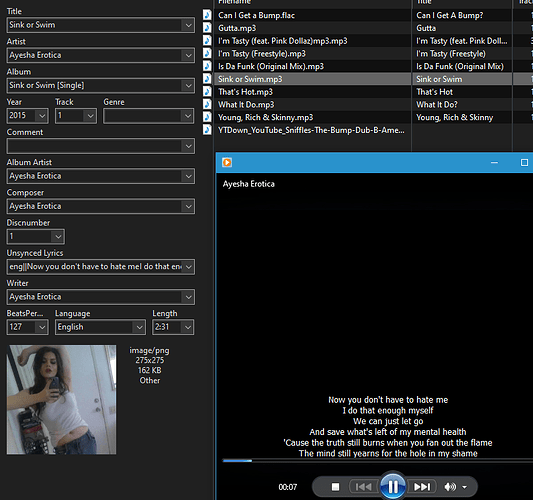Viewport: 533px width, 500px height.
Task: Select file Young, Rich & Skinny.mp3
Action: 265,117
